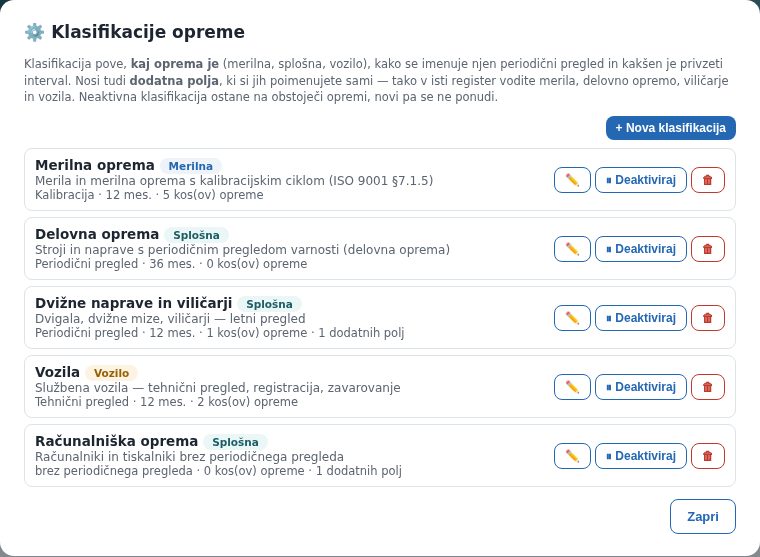Click 'brez periodičnega pregleda · 0 kos(ov)' line

click(x=218, y=471)
